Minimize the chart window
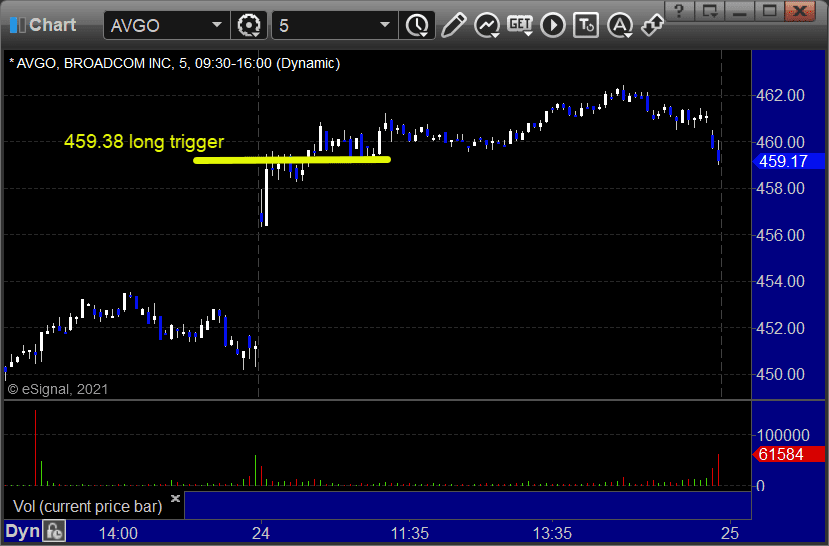 click(739, 11)
